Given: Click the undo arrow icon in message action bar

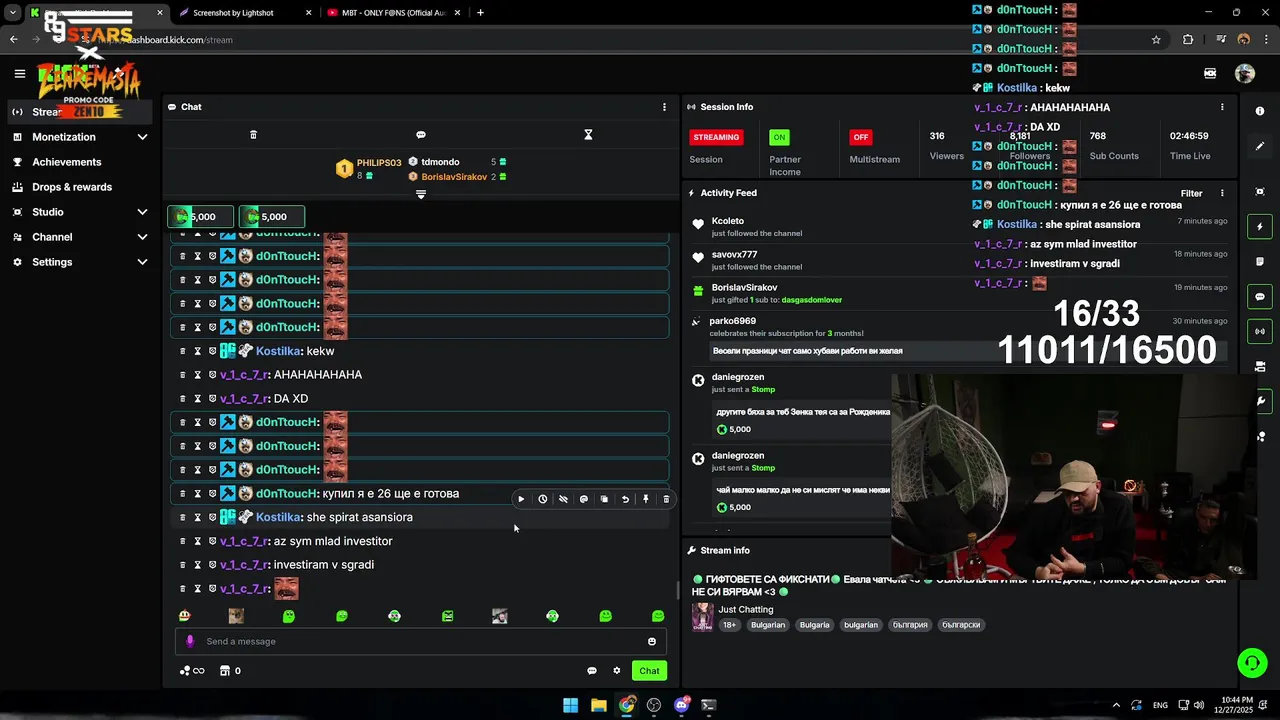Looking at the screenshot, I should pos(625,499).
